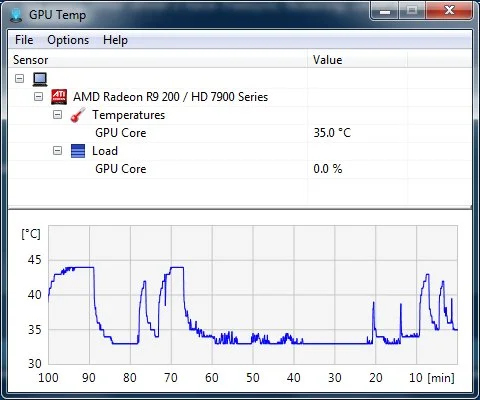Click the Sensor column header
The width and height of the screenshot is (480, 400).
point(157,60)
